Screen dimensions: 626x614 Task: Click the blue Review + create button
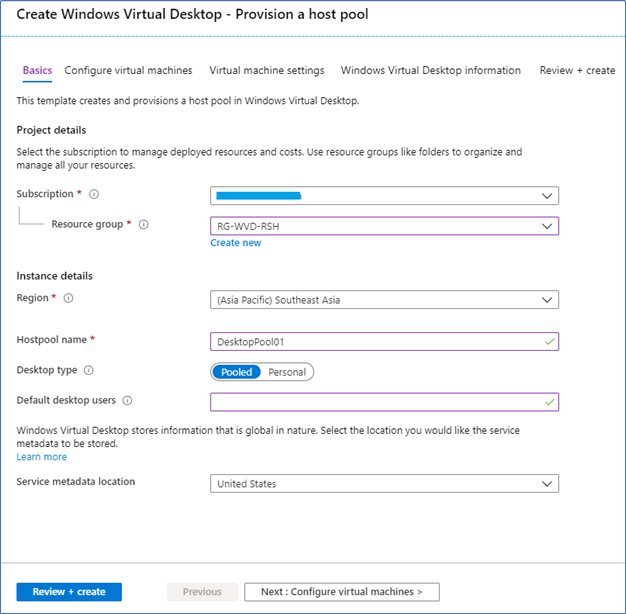[x=69, y=592]
